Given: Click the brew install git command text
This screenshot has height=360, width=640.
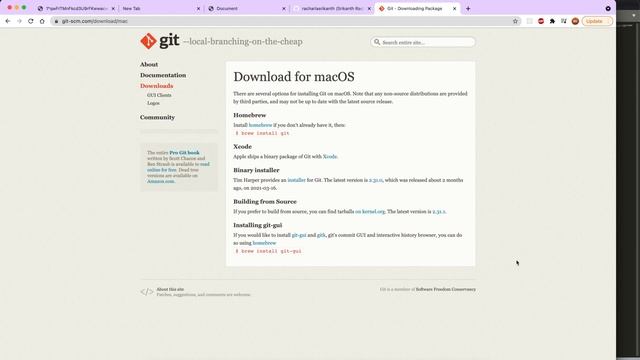Looking at the screenshot, I should coord(262,133).
